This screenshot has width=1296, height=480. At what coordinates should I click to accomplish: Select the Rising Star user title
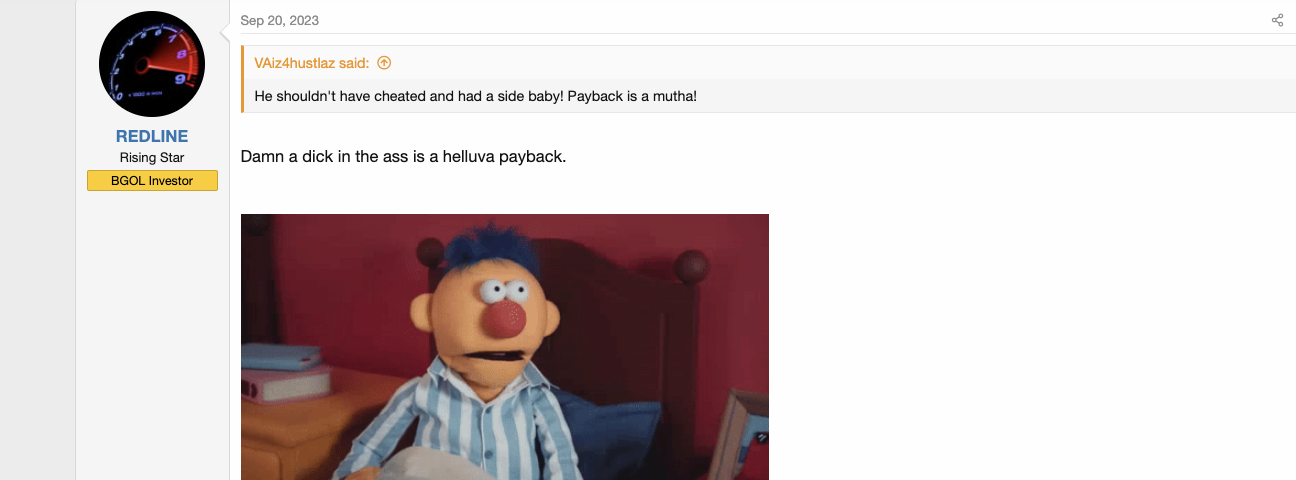(x=152, y=158)
